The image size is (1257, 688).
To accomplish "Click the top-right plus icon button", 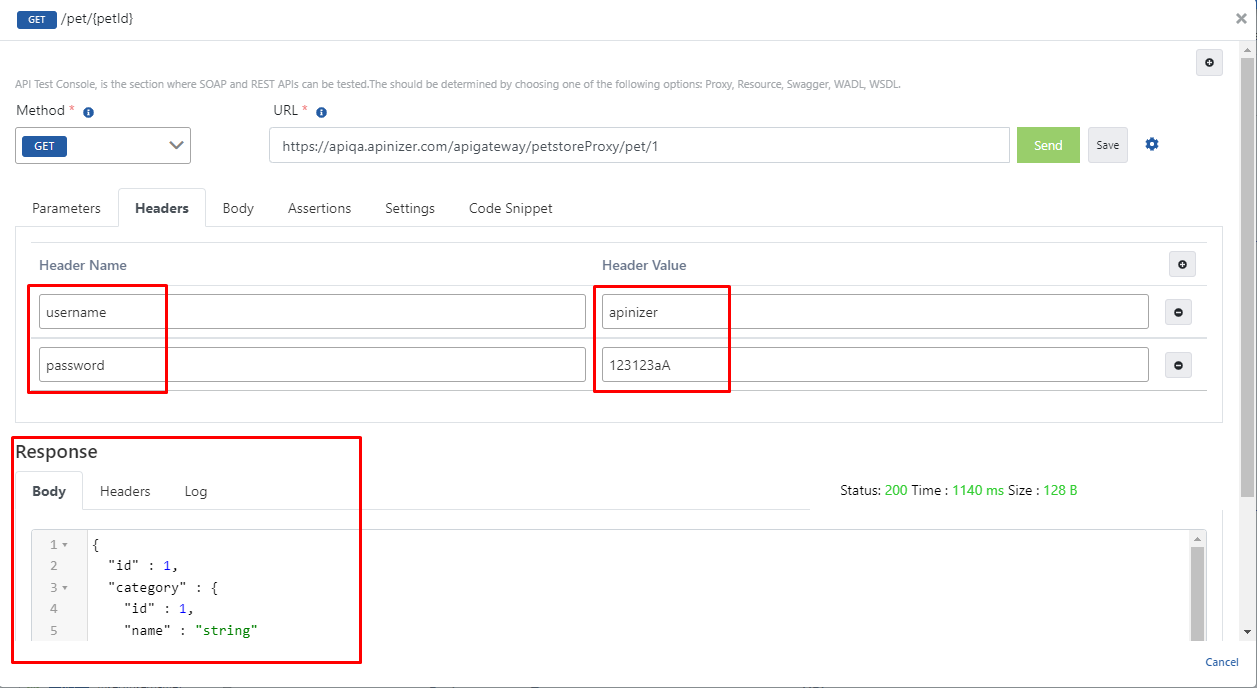I will pos(1209,63).
